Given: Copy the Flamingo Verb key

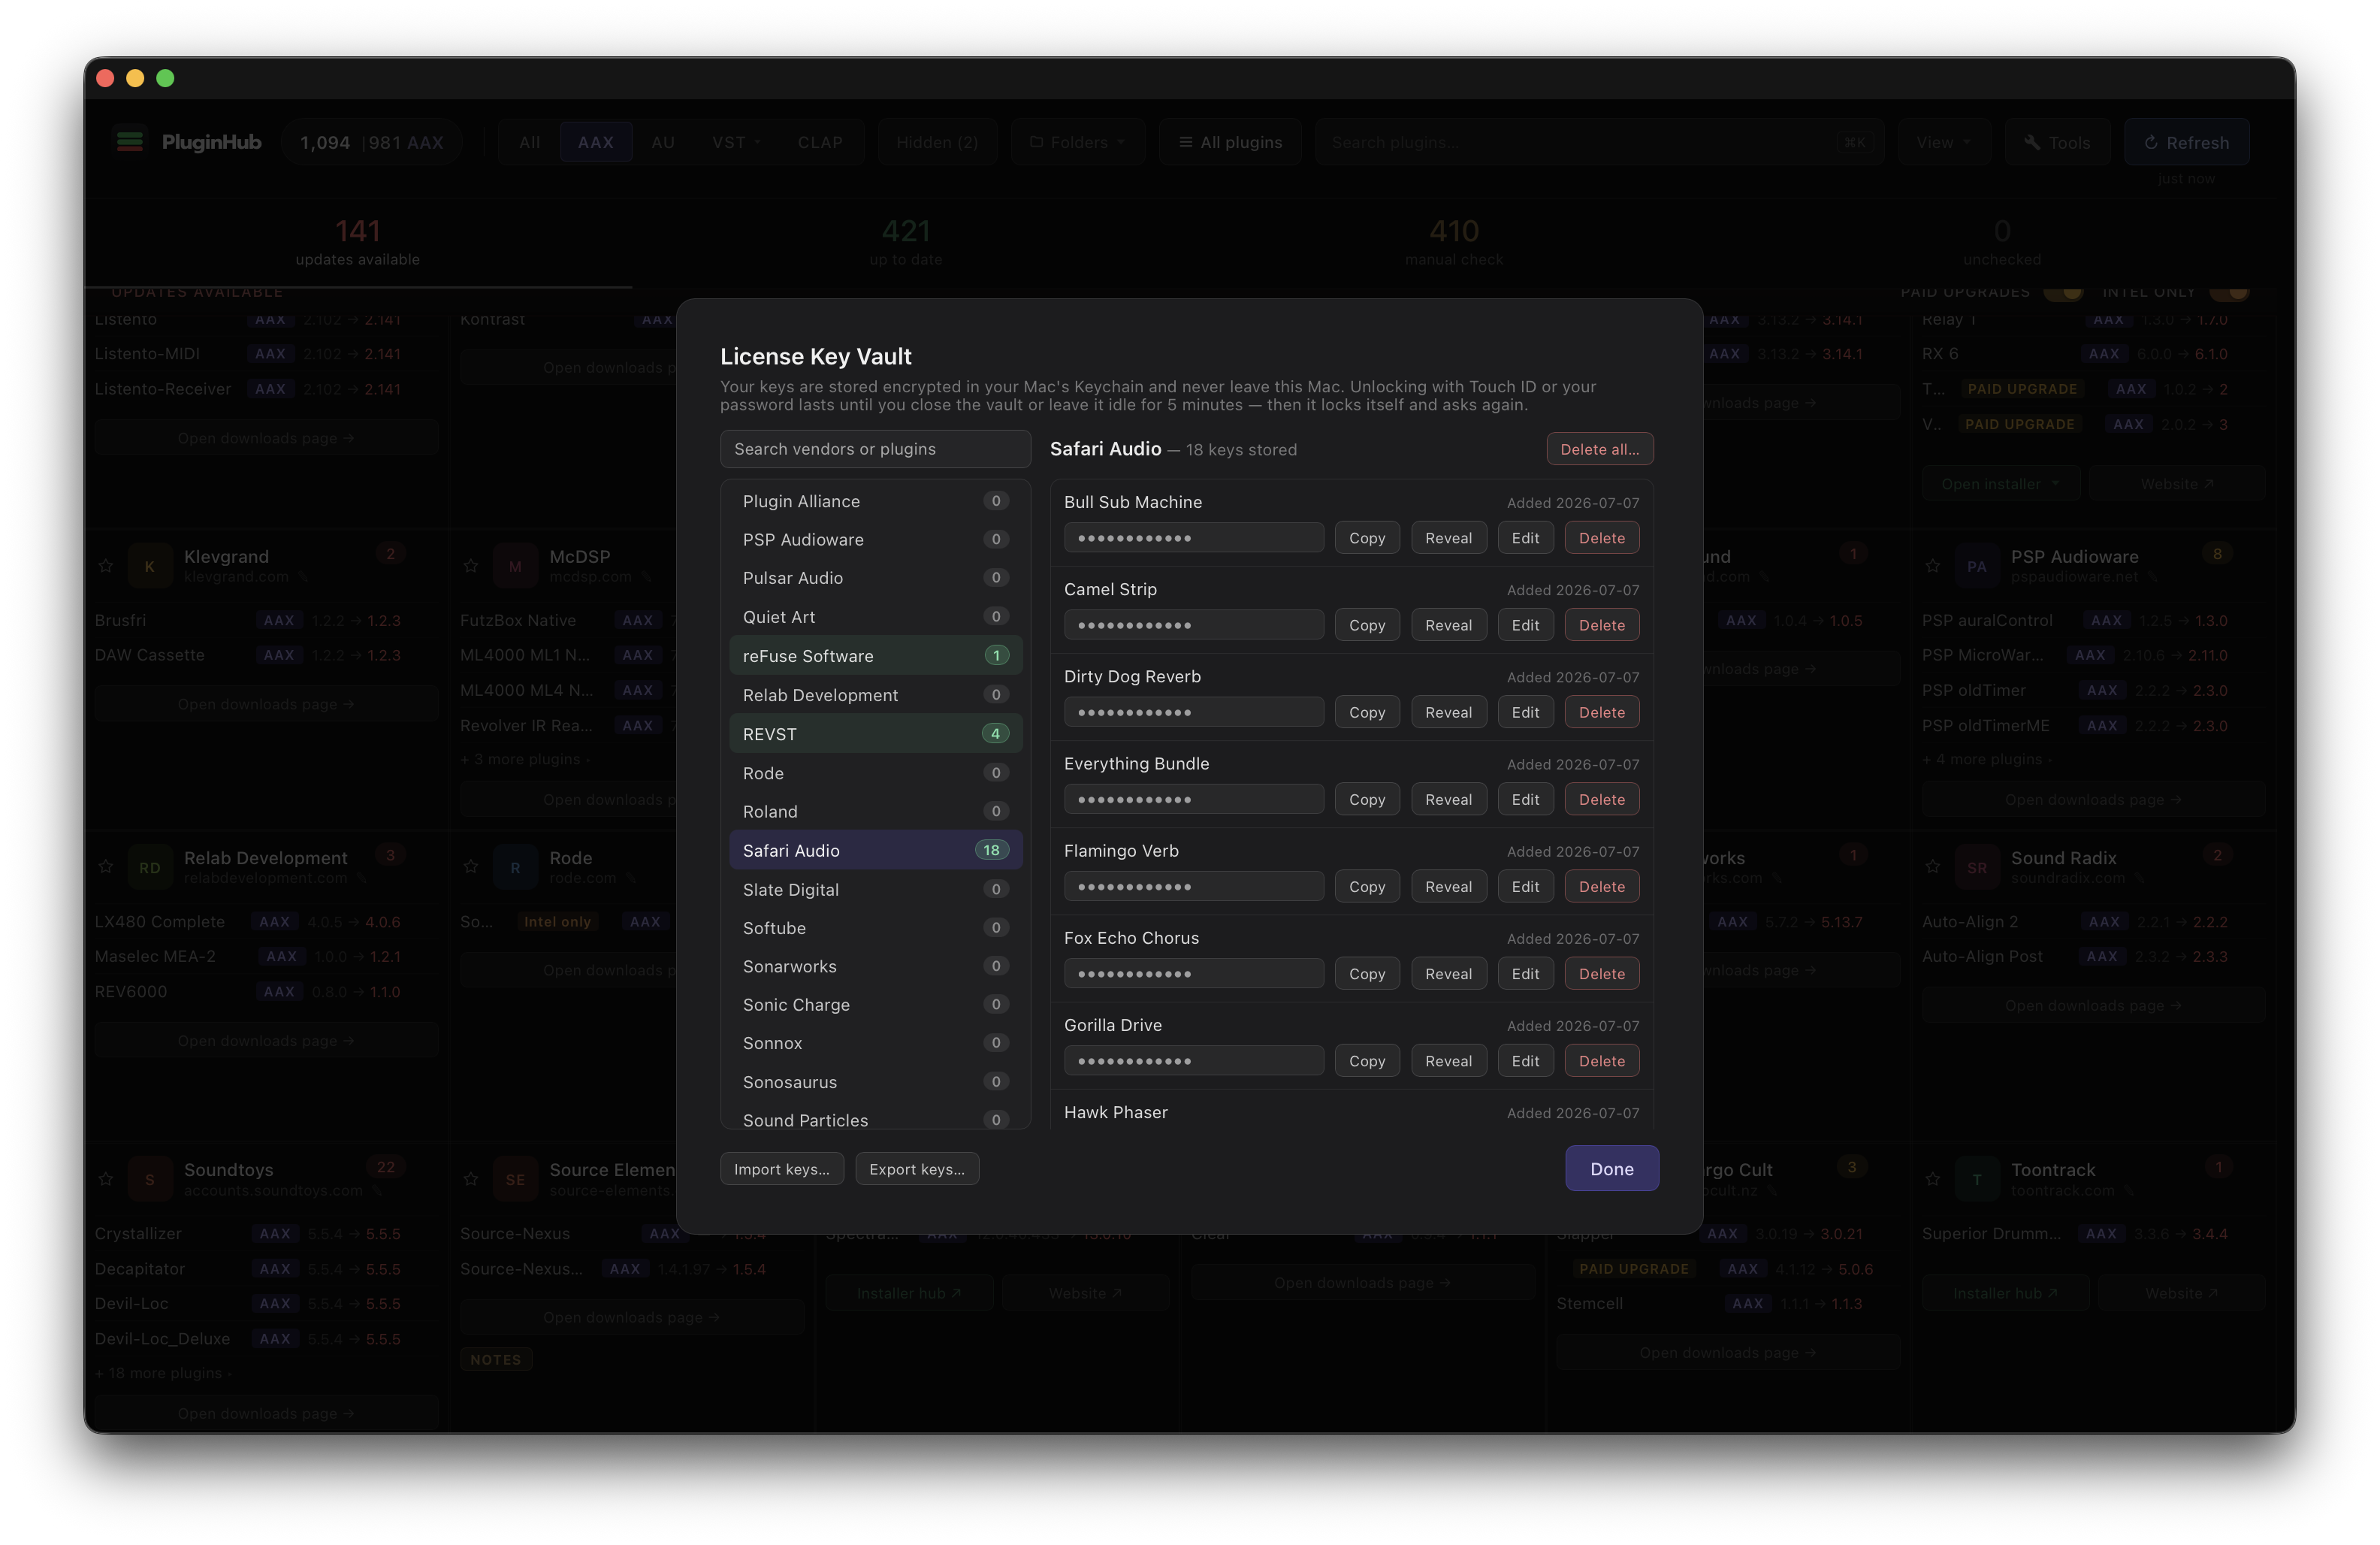Looking at the screenshot, I should (1366, 886).
